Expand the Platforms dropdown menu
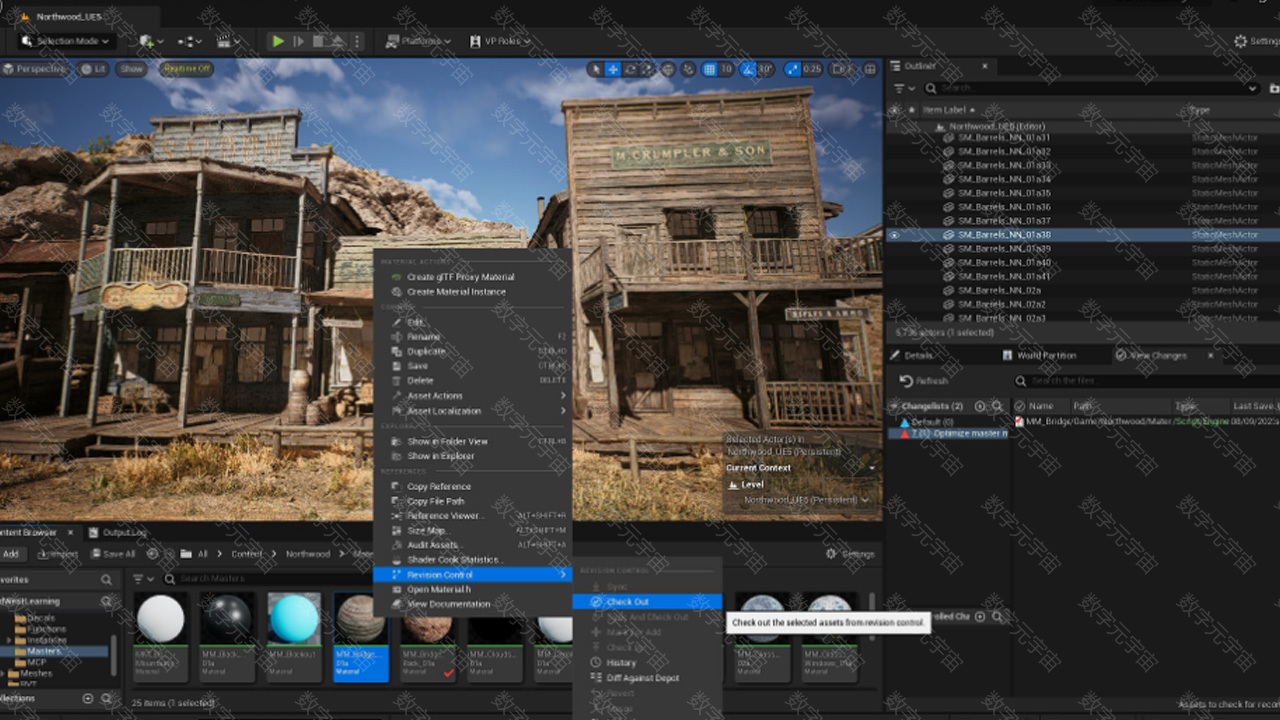 [419, 41]
